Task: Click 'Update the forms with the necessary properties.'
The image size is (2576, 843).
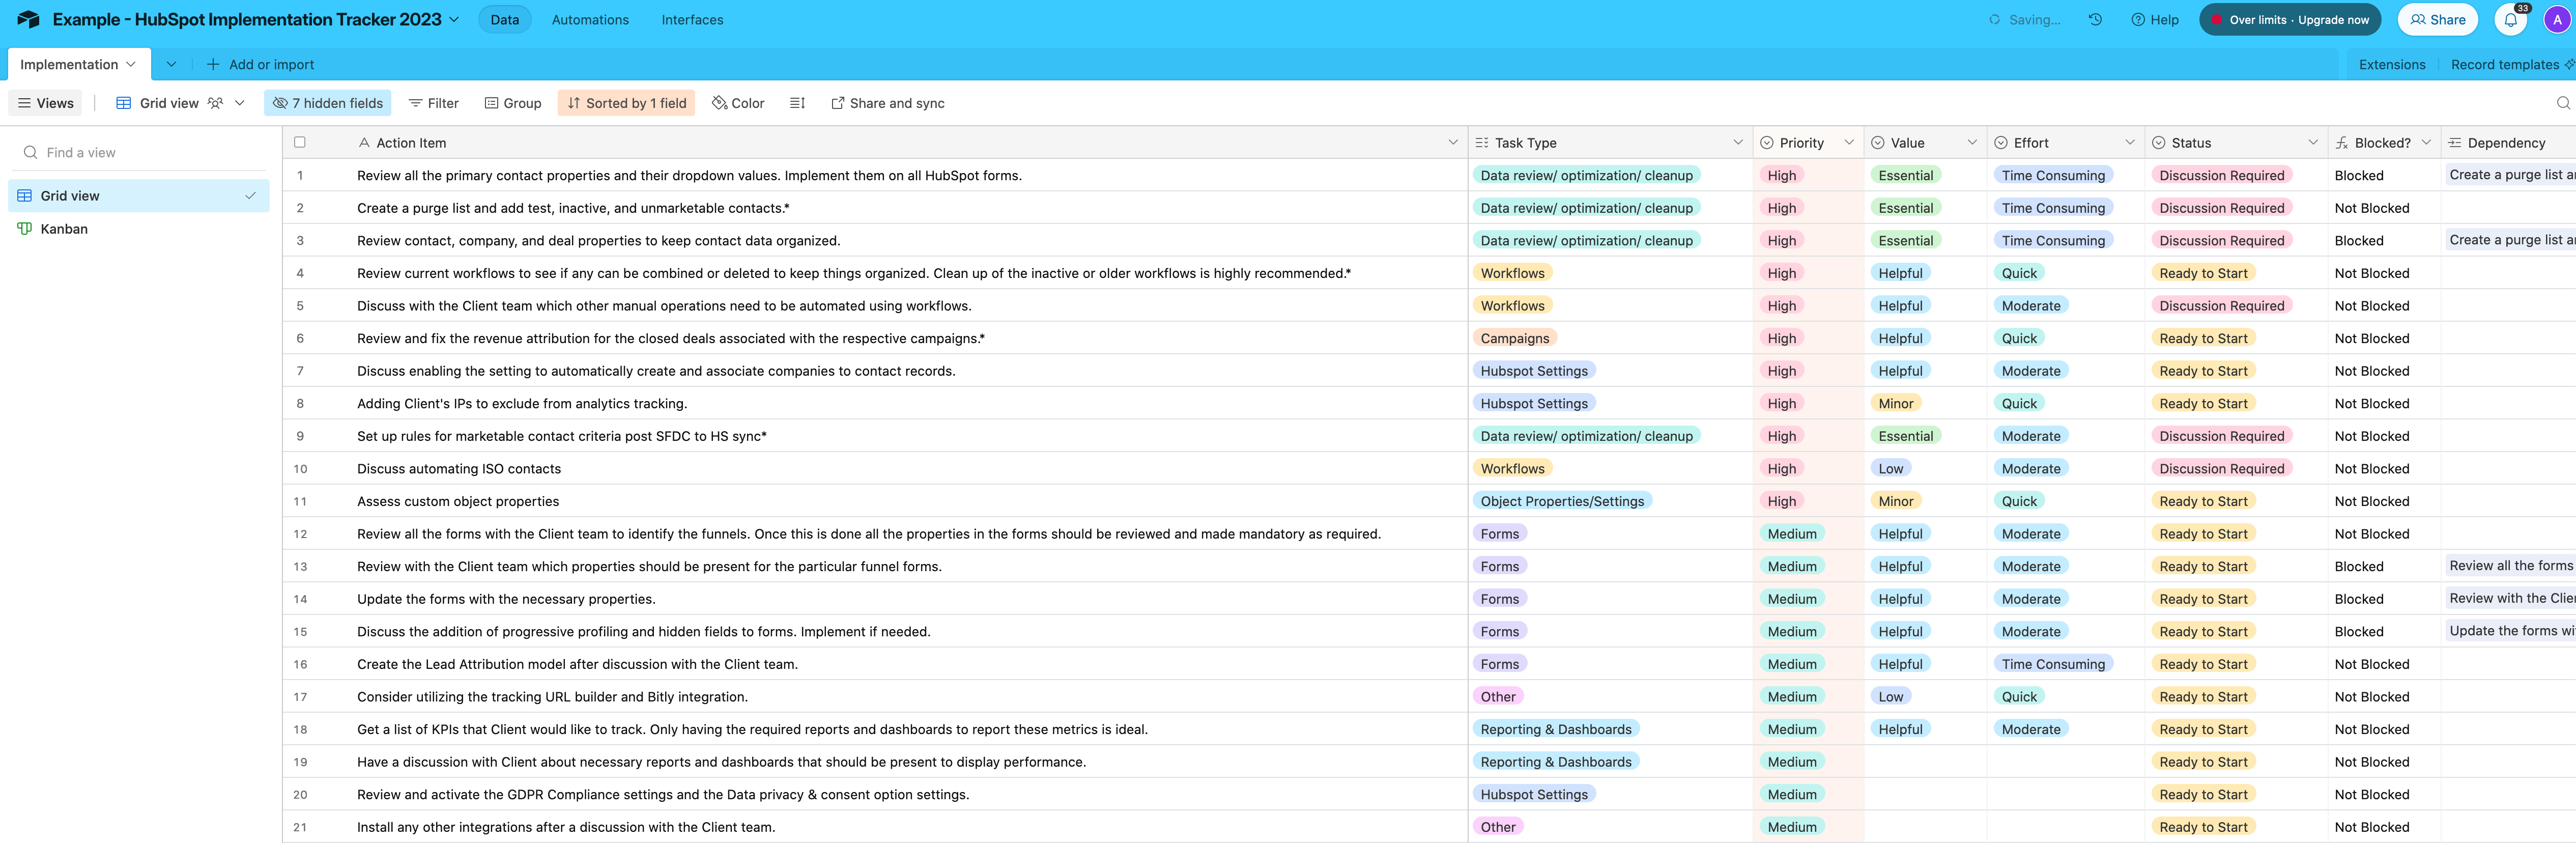Action: pyautogui.click(x=506, y=599)
